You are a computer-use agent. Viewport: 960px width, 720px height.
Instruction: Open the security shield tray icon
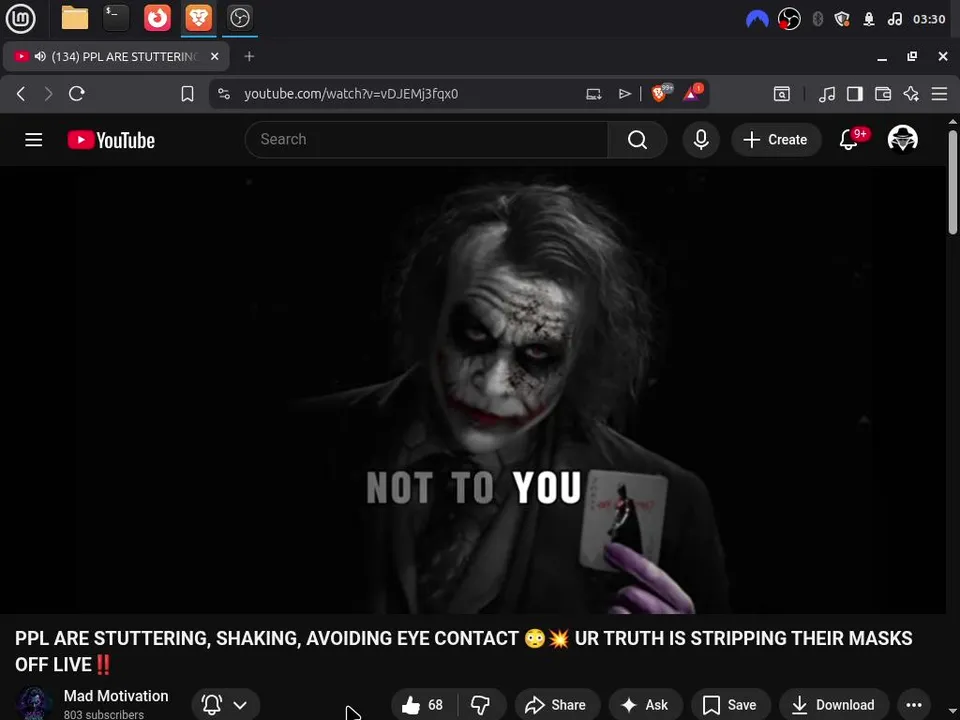click(x=842, y=20)
